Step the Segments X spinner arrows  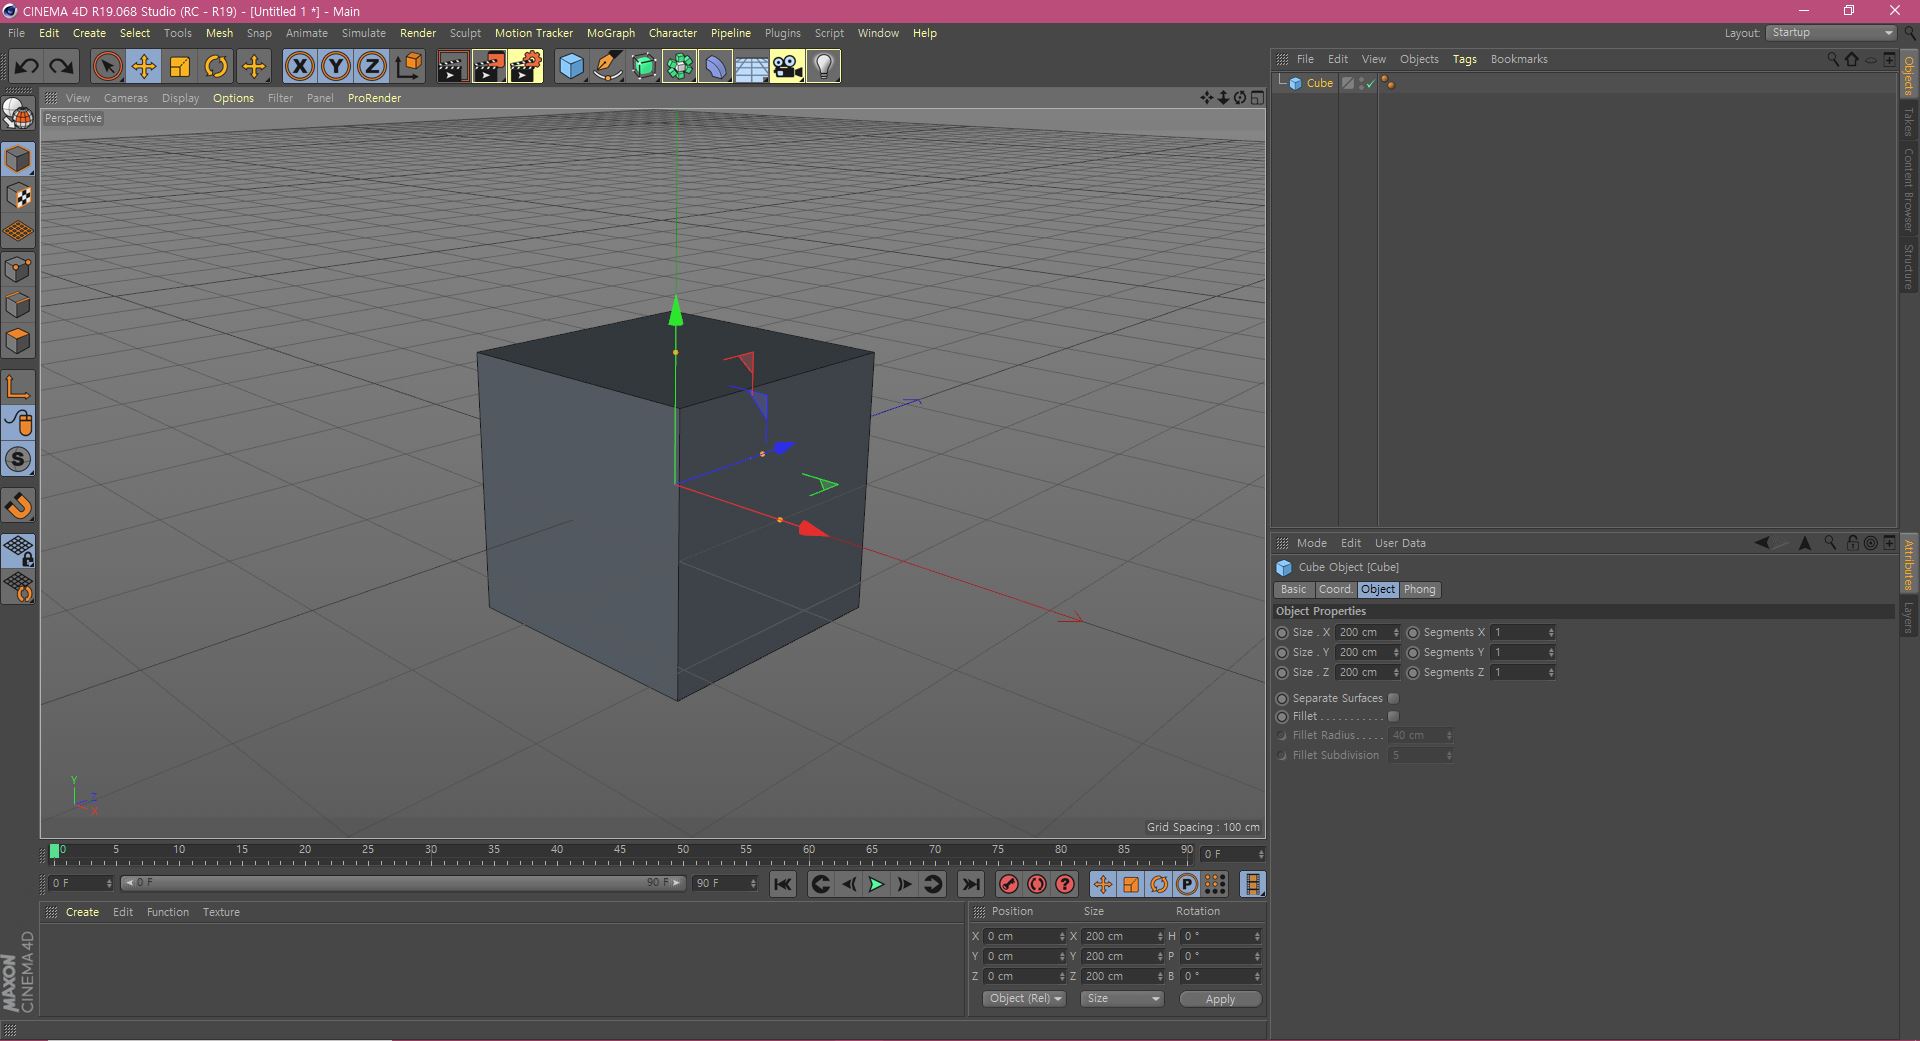click(1551, 632)
